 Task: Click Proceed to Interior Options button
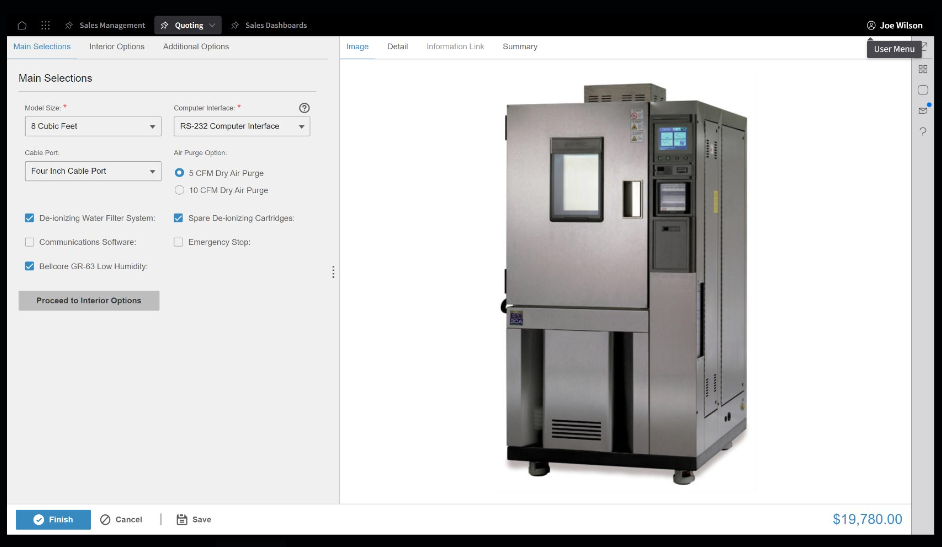click(89, 300)
